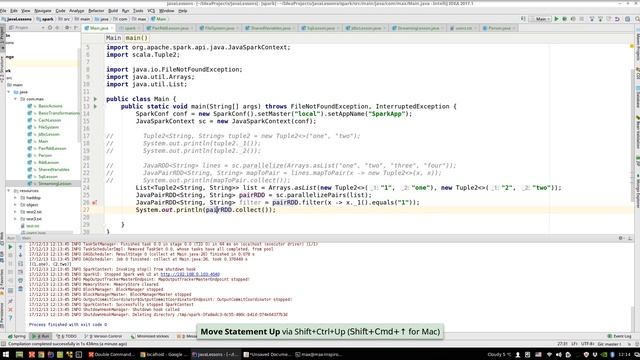The width and height of the screenshot is (640, 360).
Task: Click the 'Process finished with exit code 0' text
Action: [68, 325]
